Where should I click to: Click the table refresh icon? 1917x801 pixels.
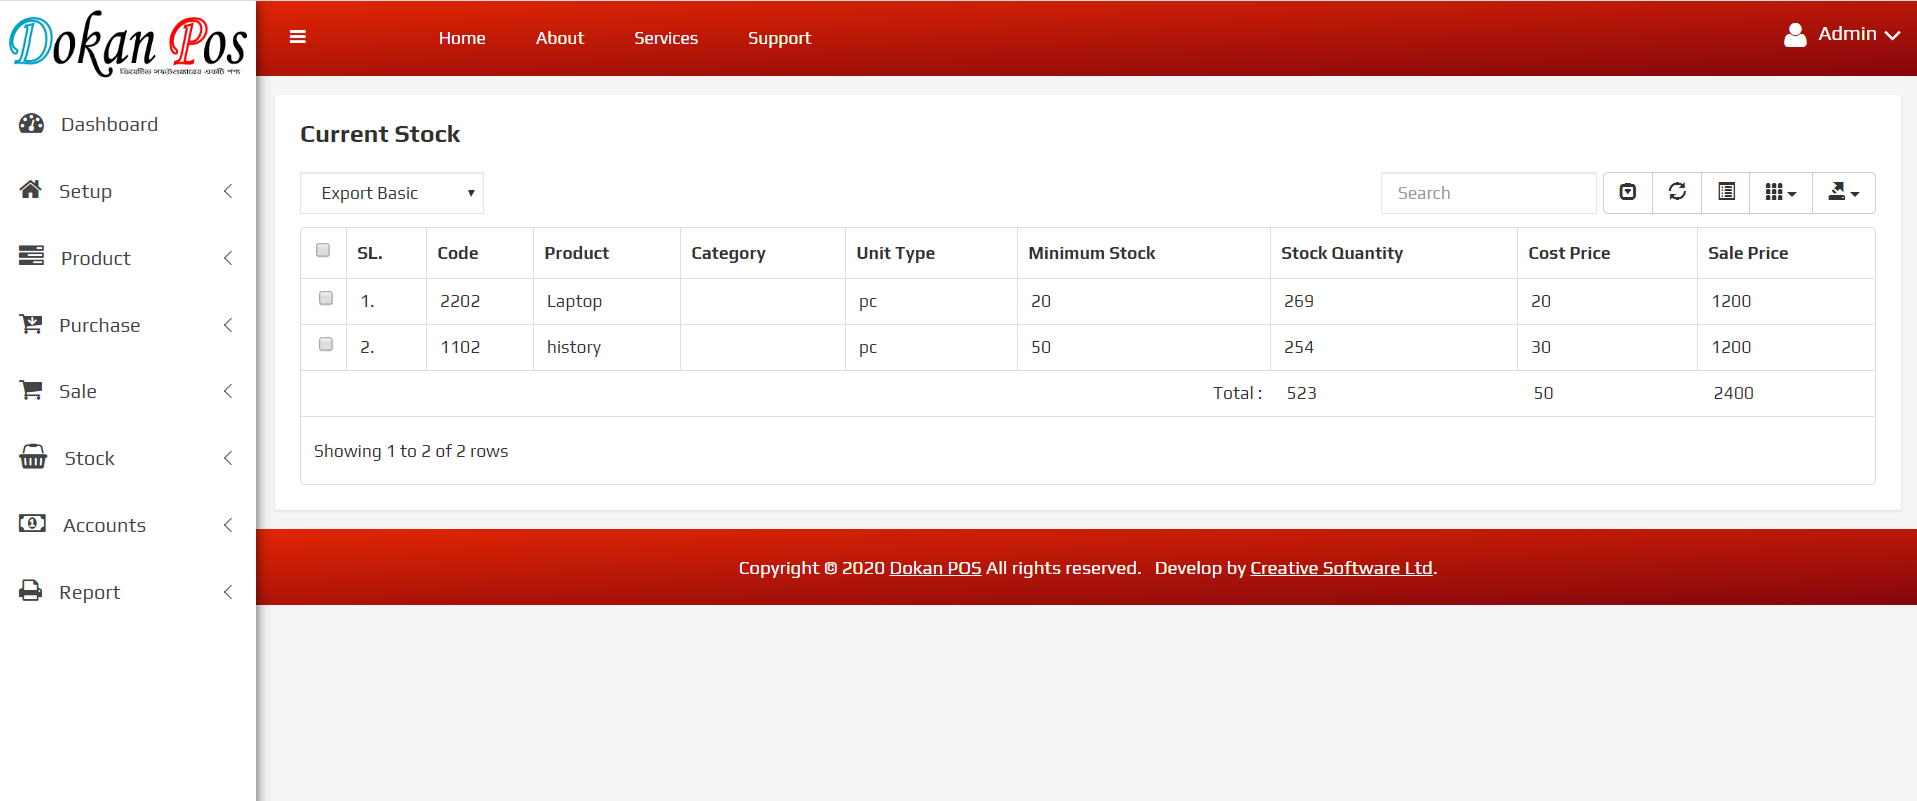click(x=1677, y=192)
